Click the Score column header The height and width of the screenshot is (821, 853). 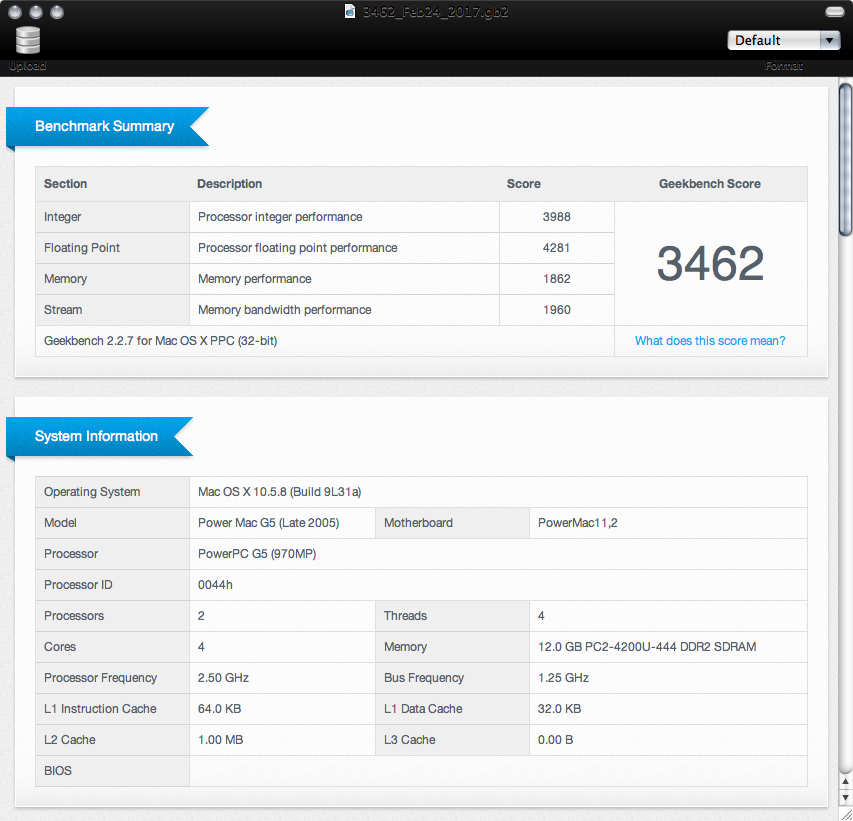click(524, 184)
